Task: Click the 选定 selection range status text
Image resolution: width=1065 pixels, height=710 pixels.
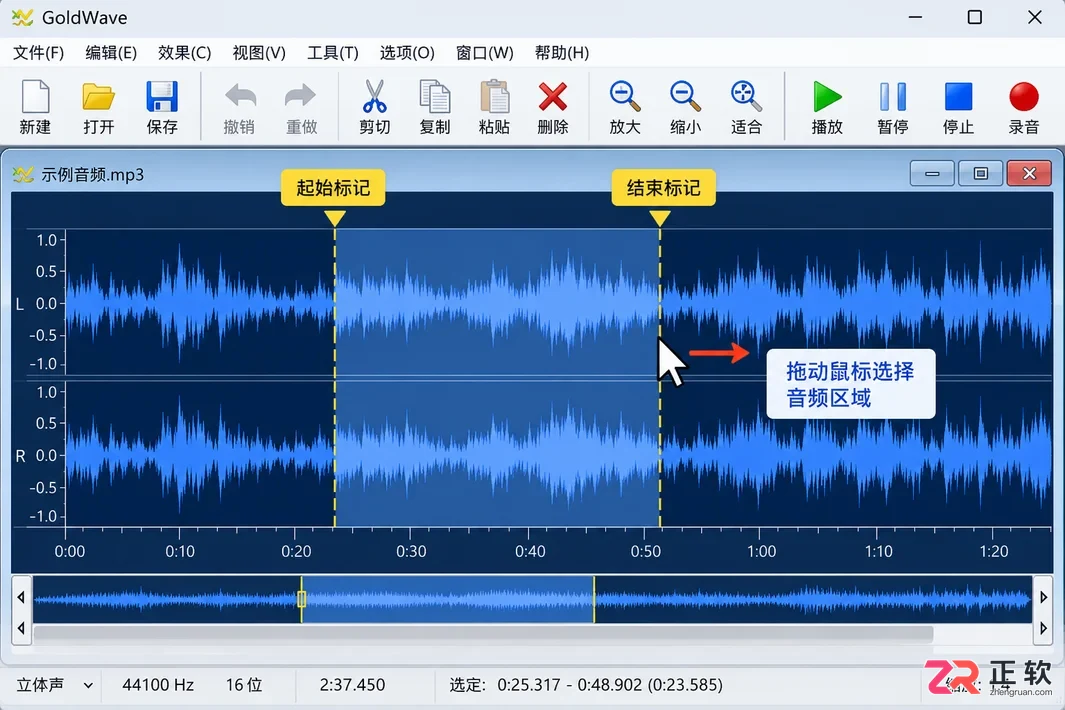Action: 585,685
